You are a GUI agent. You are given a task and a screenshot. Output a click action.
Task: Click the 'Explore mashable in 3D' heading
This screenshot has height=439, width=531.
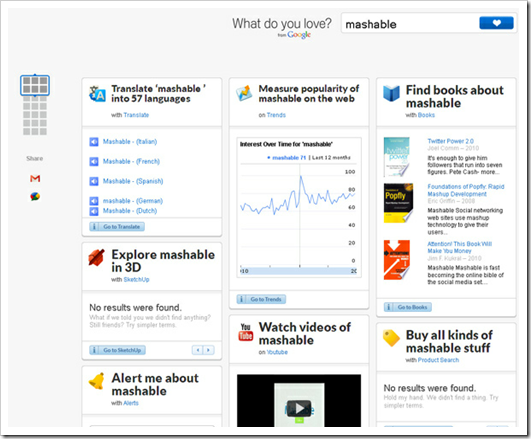tap(163, 261)
